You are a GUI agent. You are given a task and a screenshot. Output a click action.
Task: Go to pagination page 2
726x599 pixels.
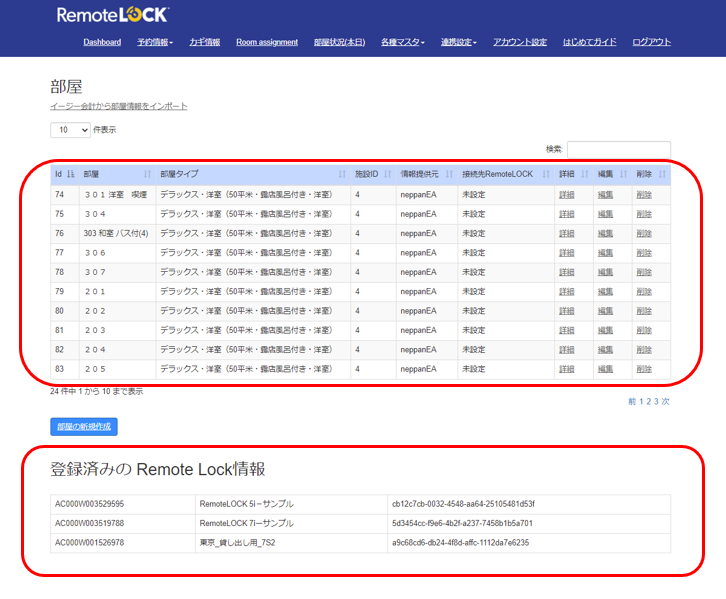coord(649,401)
